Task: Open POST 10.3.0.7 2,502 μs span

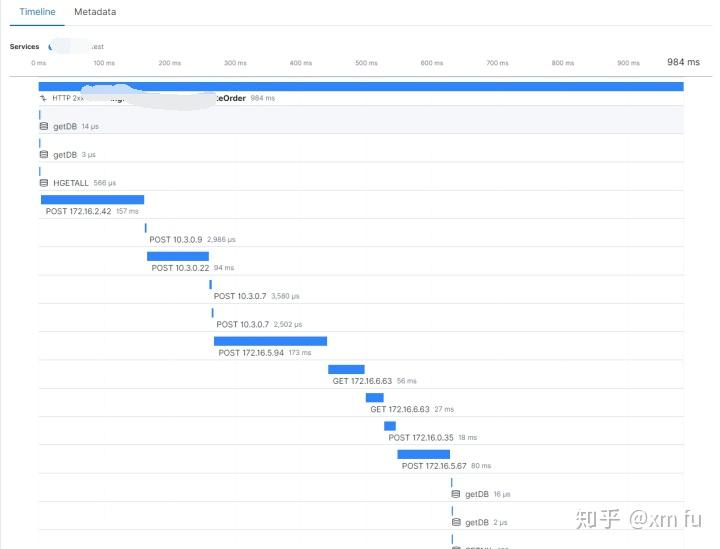Action: [241, 324]
